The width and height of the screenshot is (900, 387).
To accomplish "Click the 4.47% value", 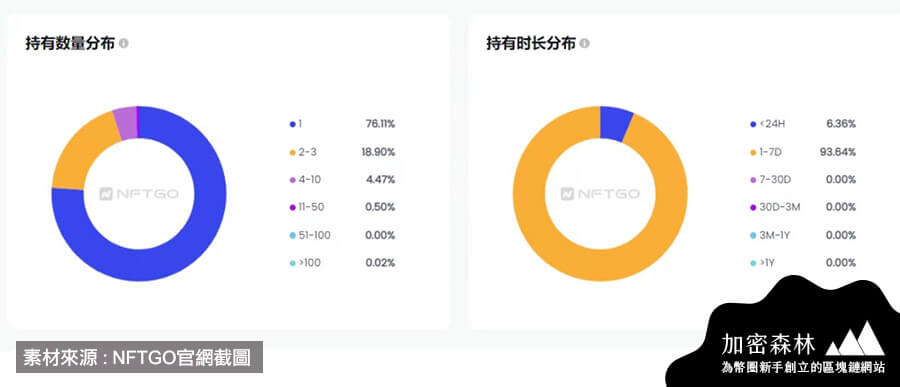I will click(381, 180).
